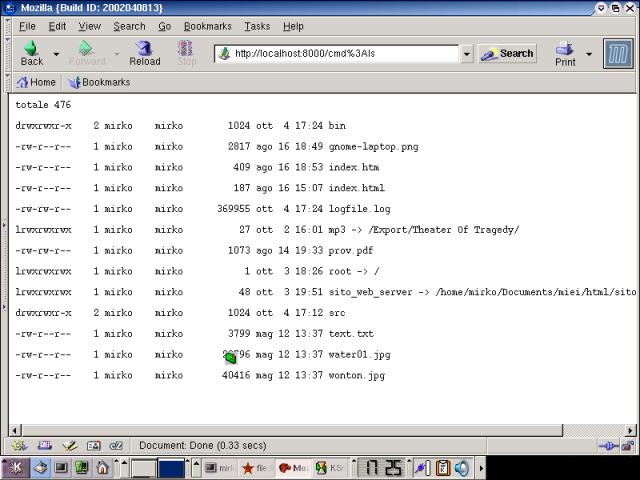The width and height of the screenshot is (640, 480).
Task: Open the Home page from personal toolbar
Action: 36,83
